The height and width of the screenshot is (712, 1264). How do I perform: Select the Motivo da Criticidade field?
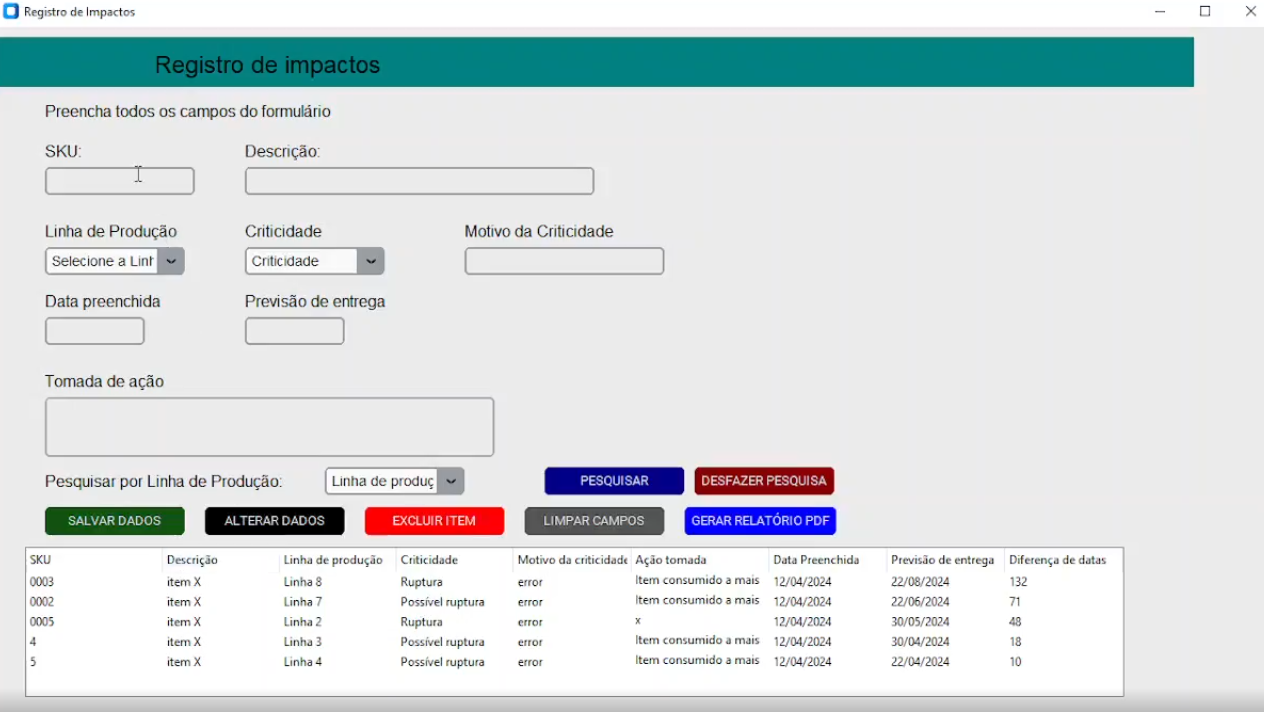pyautogui.click(x=564, y=261)
